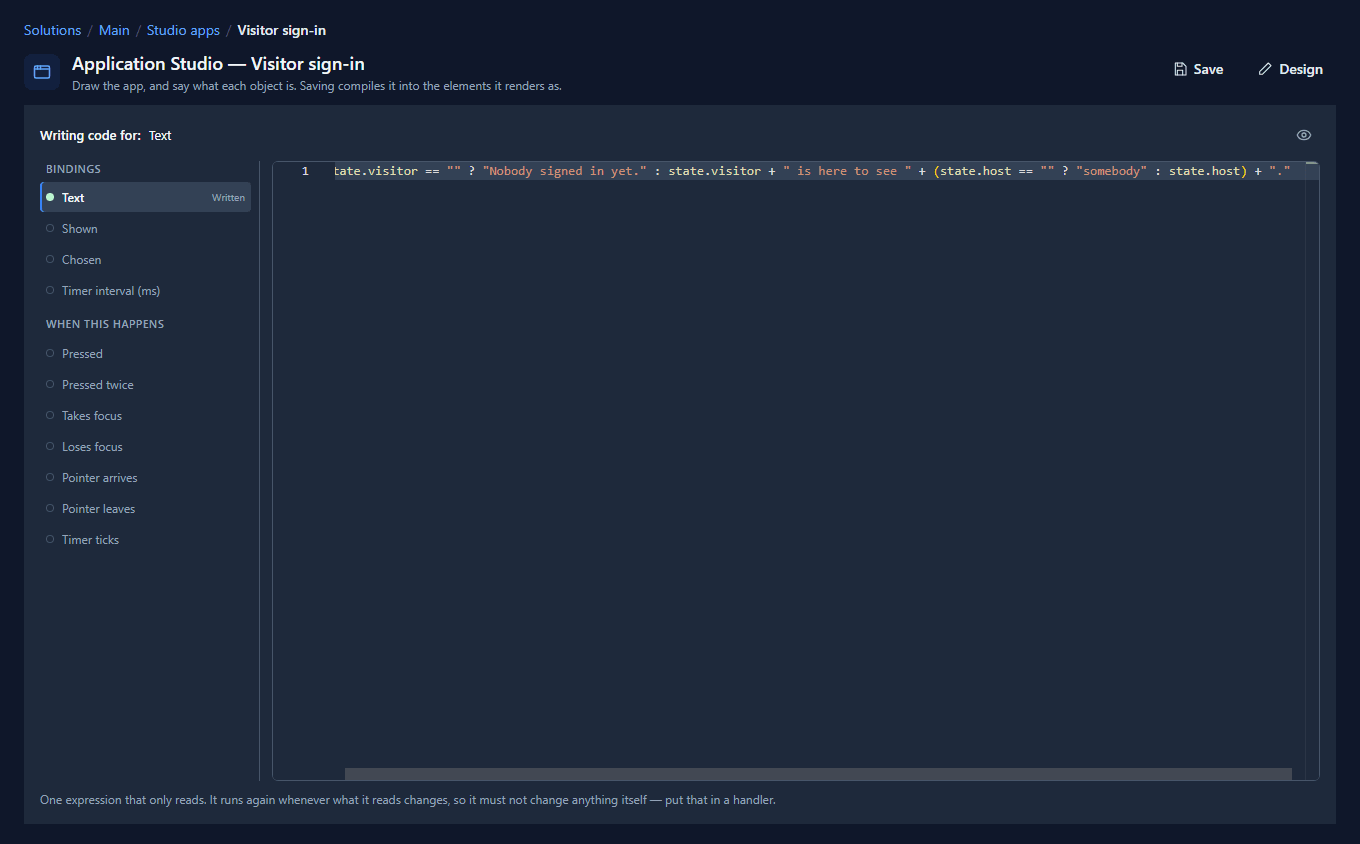Toggle the eye preview icon
The image size is (1360, 844).
(1304, 135)
